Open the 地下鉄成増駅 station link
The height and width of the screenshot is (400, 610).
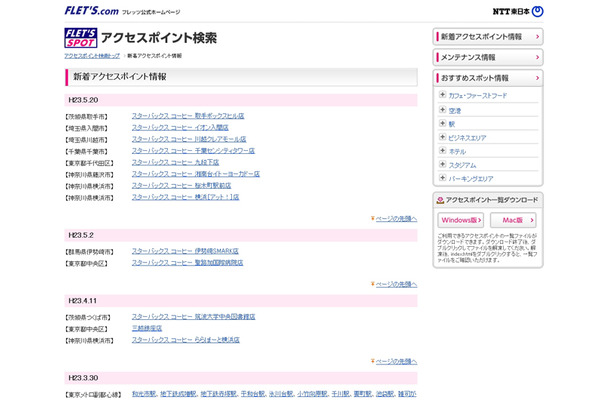pyautogui.click(x=179, y=394)
